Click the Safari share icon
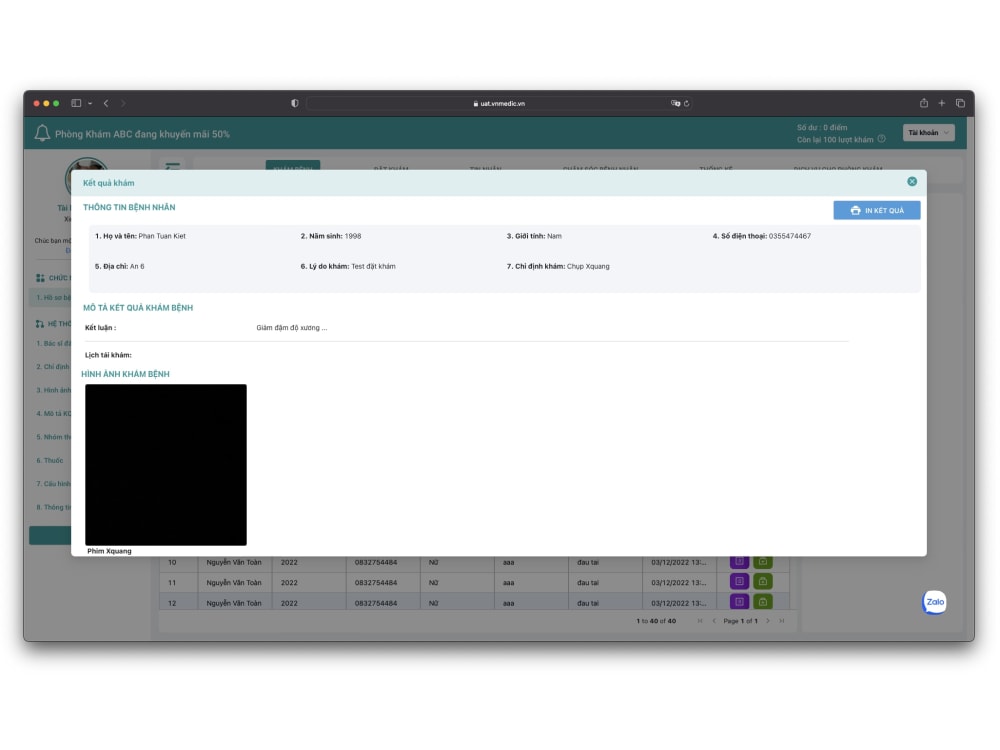The height and width of the screenshot is (750, 1000). (923, 103)
